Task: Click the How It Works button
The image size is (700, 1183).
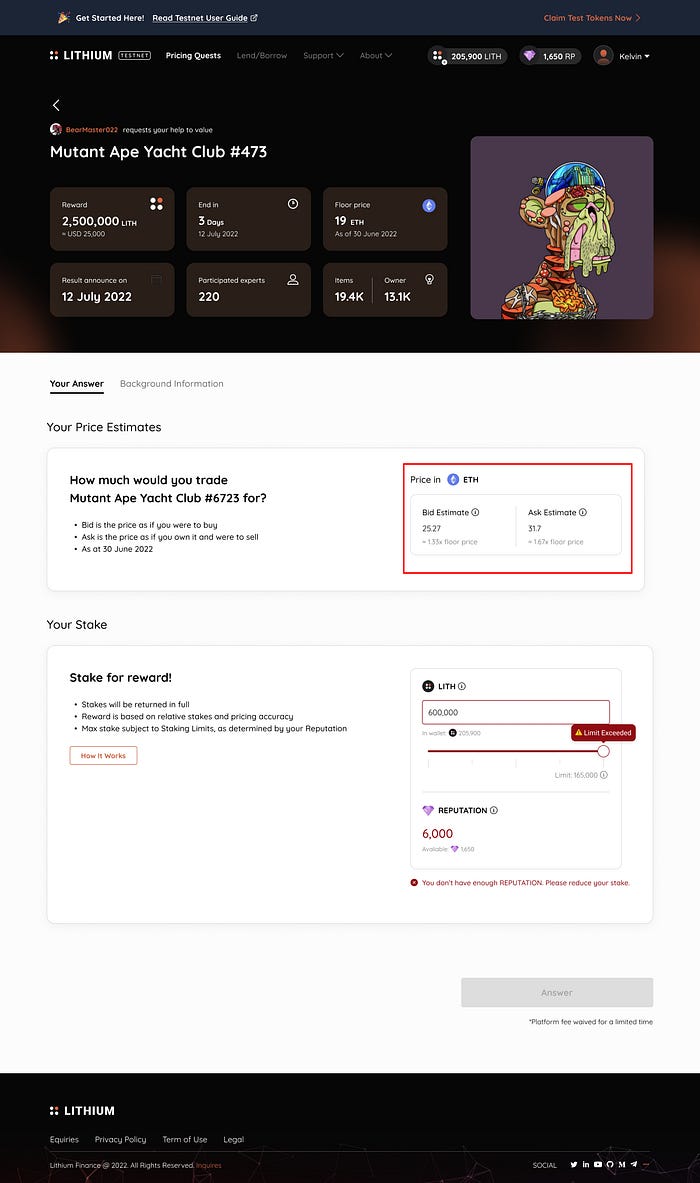Action: click(x=103, y=755)
